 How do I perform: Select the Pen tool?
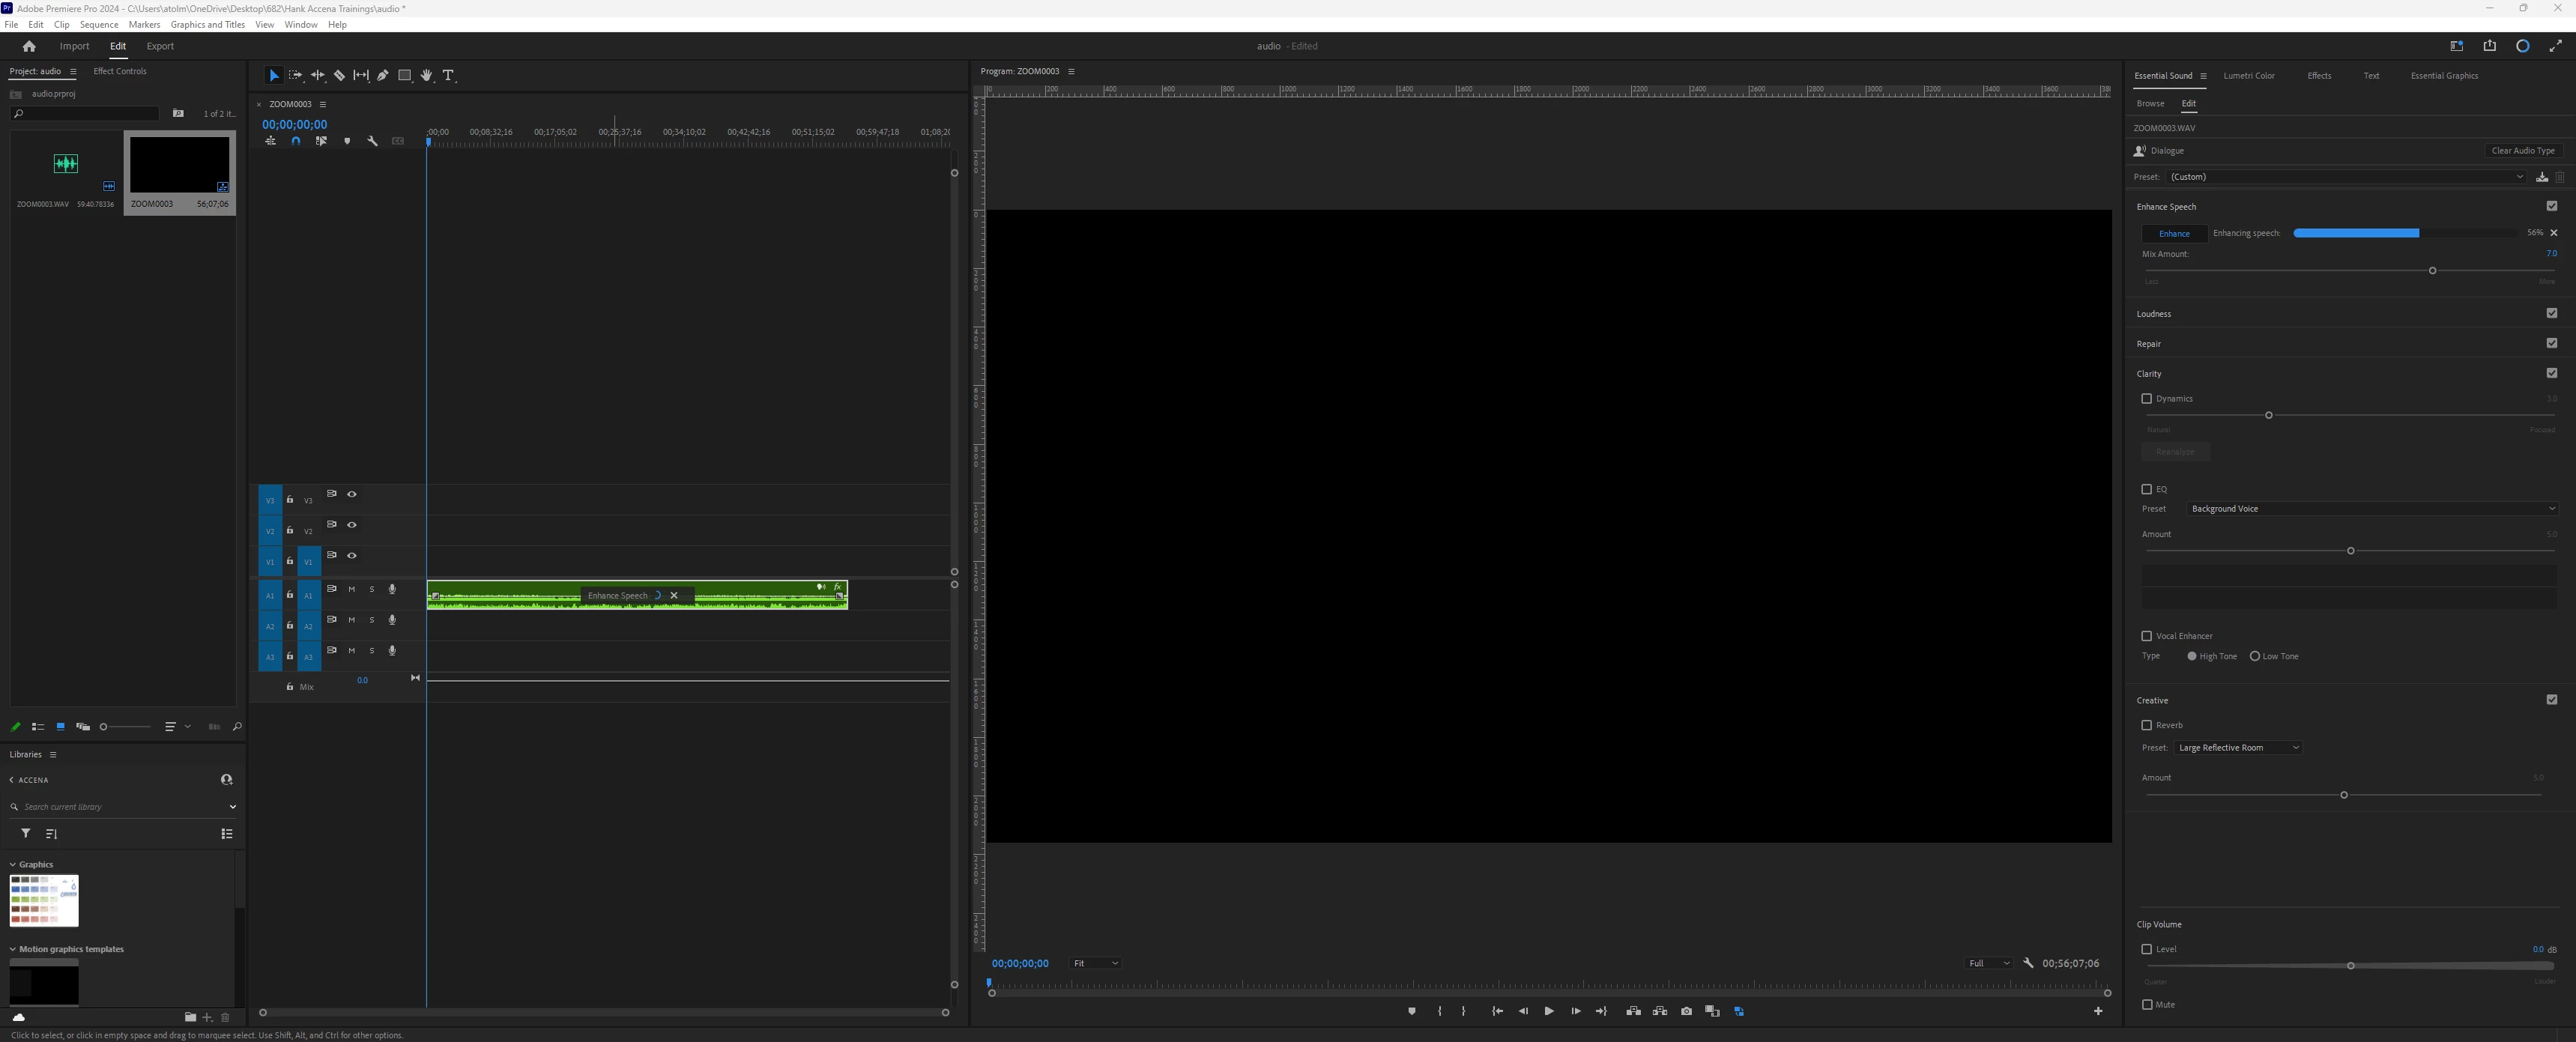(x=383, y=75)
